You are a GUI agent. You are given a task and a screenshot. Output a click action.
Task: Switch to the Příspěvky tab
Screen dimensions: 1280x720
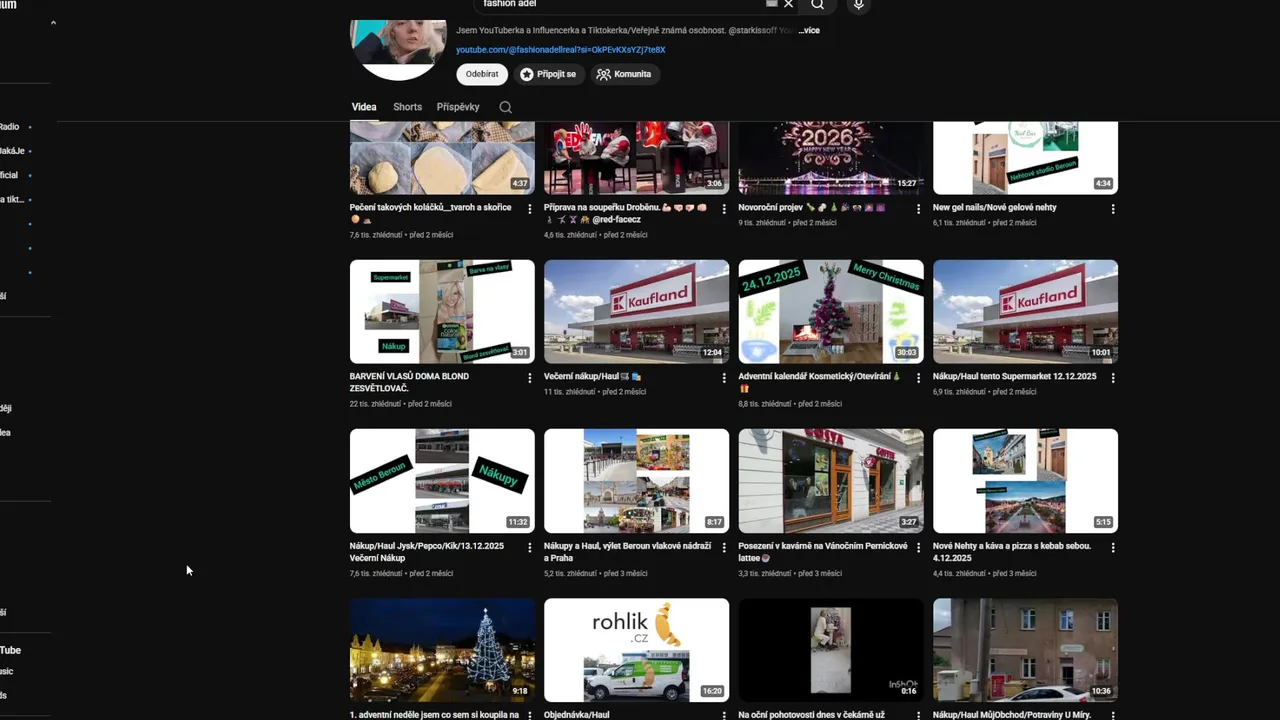pyautogui.click(x=458, y=107)
